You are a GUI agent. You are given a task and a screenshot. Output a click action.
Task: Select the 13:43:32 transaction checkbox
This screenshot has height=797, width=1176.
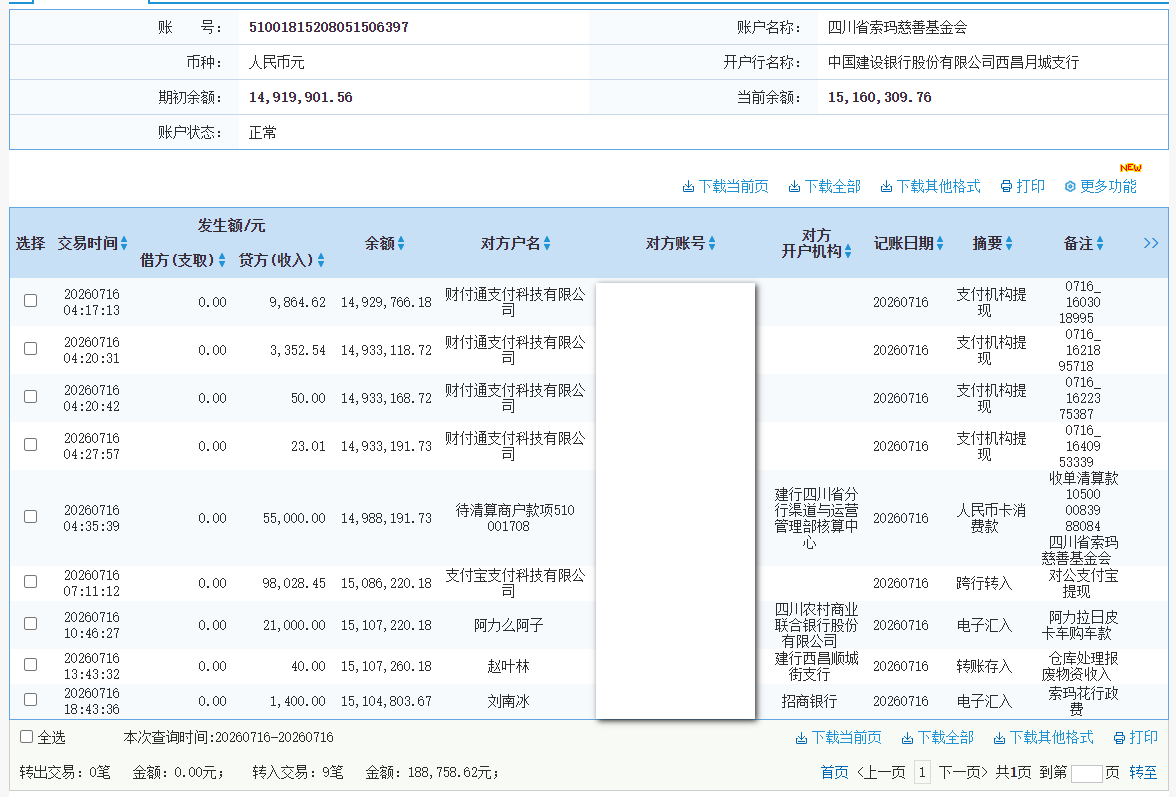tap(31, 664)
